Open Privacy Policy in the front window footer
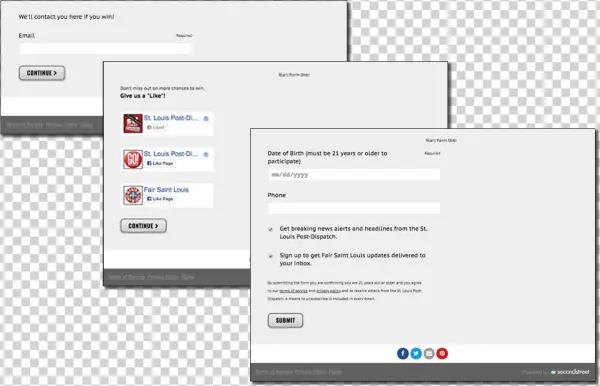The height and width of the screenshot is (386, 600). (x=310, y=372)
